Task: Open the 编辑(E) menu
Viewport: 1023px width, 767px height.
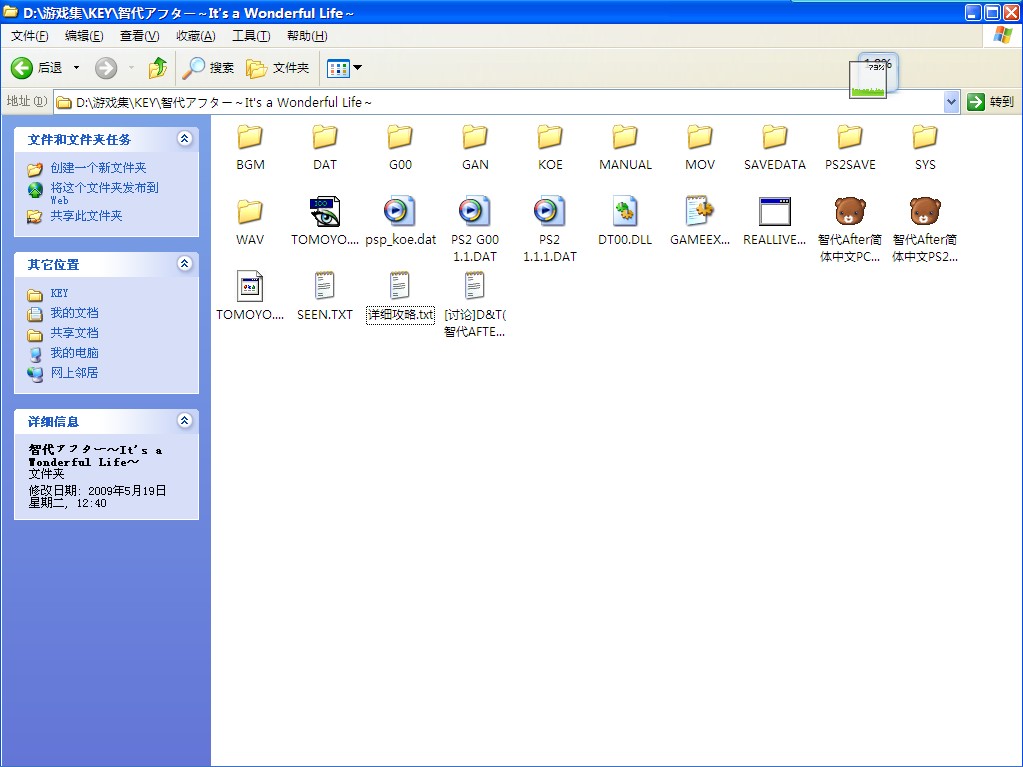Action: 84,36
